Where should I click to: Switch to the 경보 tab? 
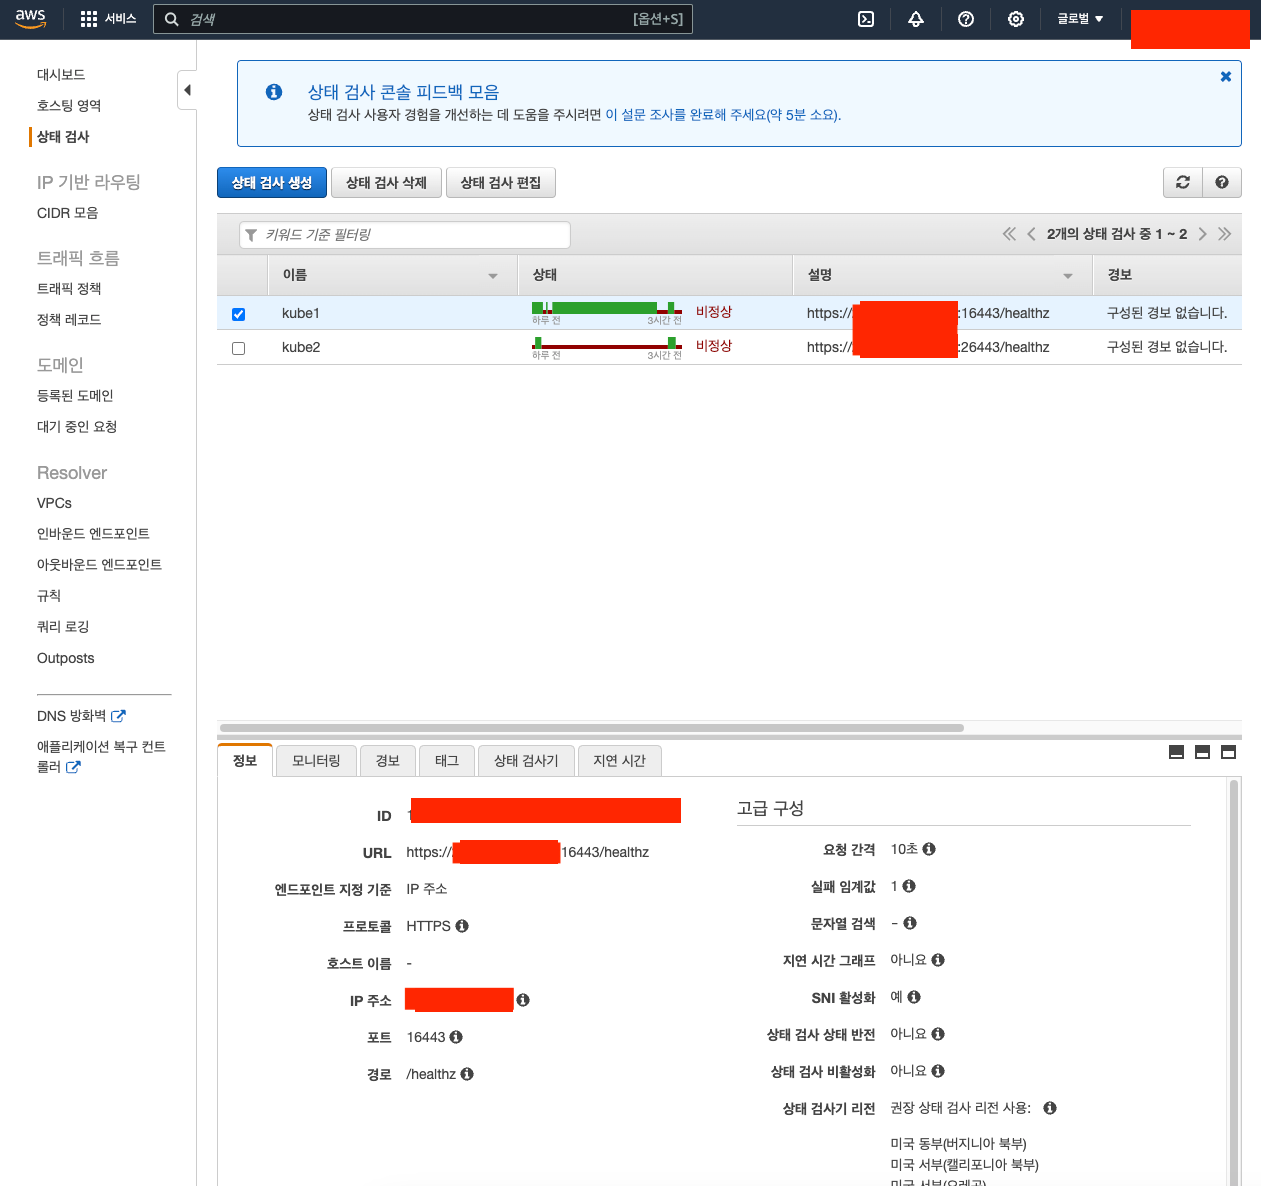click(388, 761)
